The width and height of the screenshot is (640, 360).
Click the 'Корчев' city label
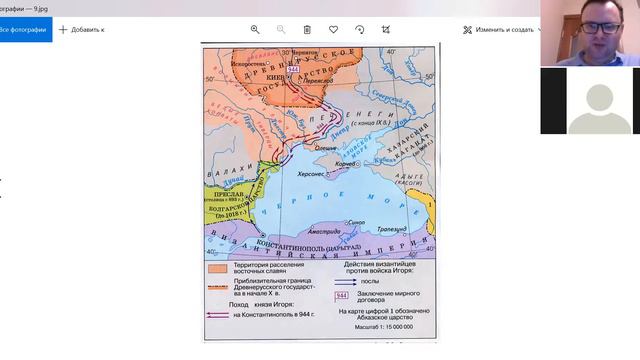click(x=344, y=164)
